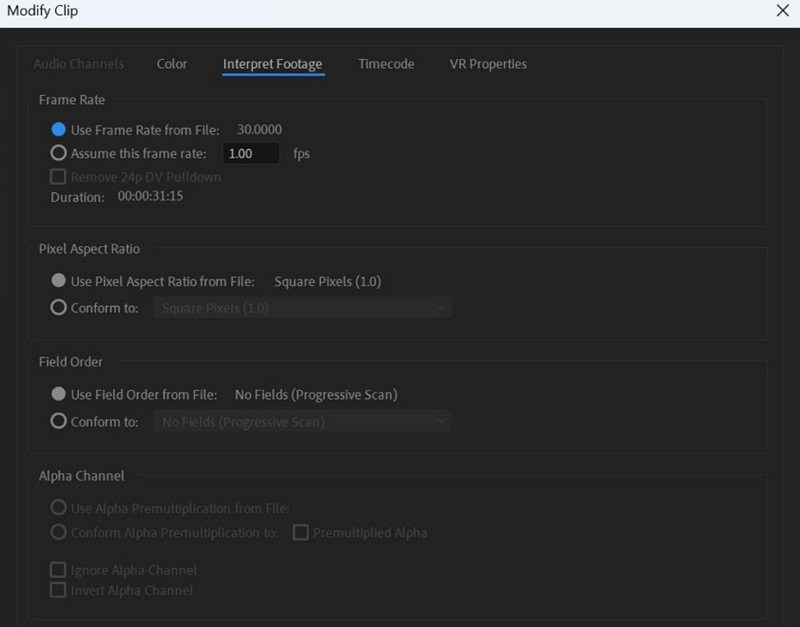This screenshot has height=627, width=800.
Task: Click the frame rate value 30.0000
Action: click(259, 130)
